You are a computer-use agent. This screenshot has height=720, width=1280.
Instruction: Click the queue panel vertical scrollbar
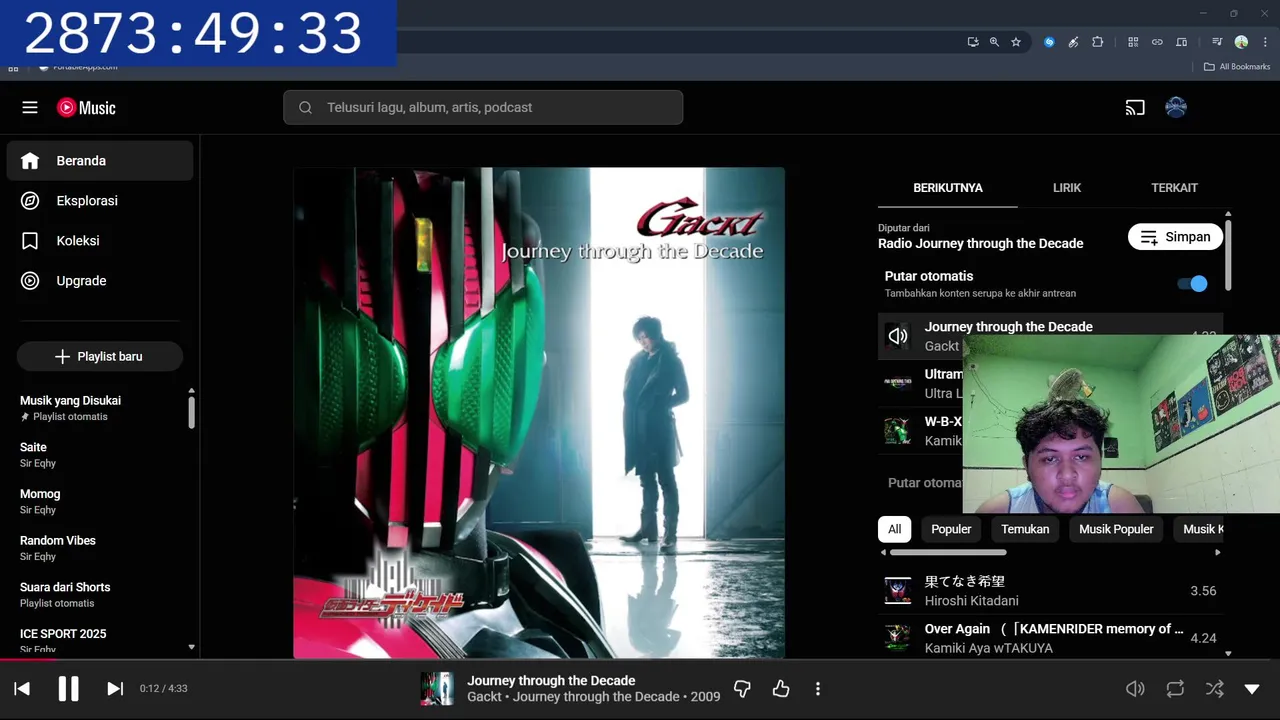(1228, 255)
